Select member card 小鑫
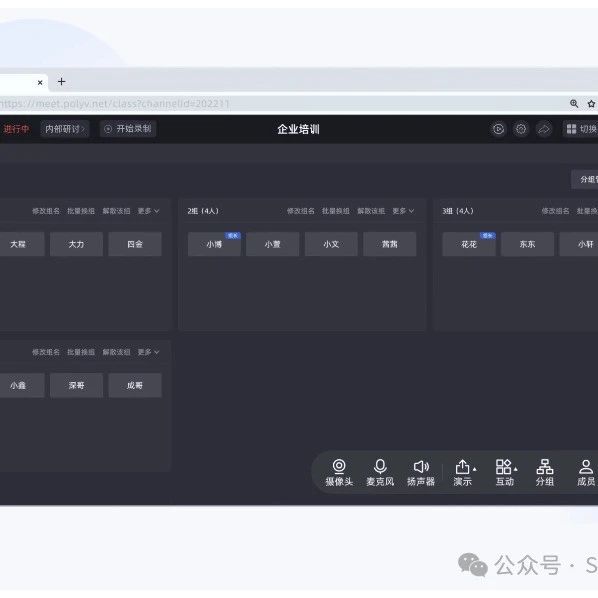This screenshot has height=598, width=598. coord(22,385)
